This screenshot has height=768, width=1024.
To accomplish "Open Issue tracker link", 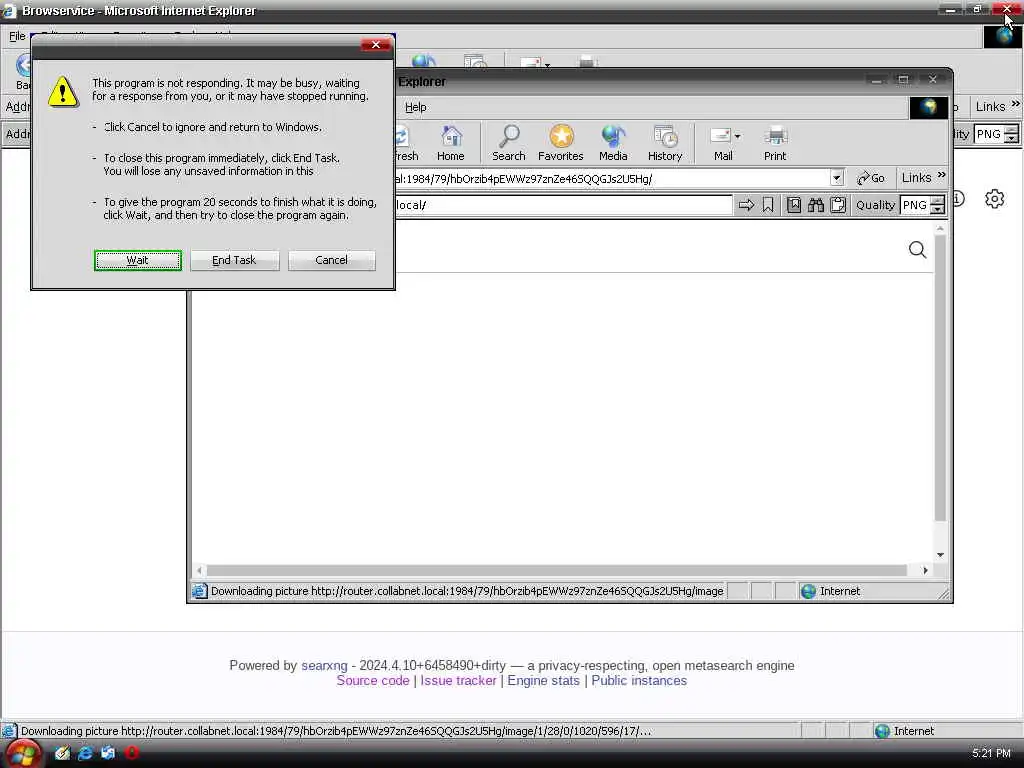I will click(x=458, y=680).
